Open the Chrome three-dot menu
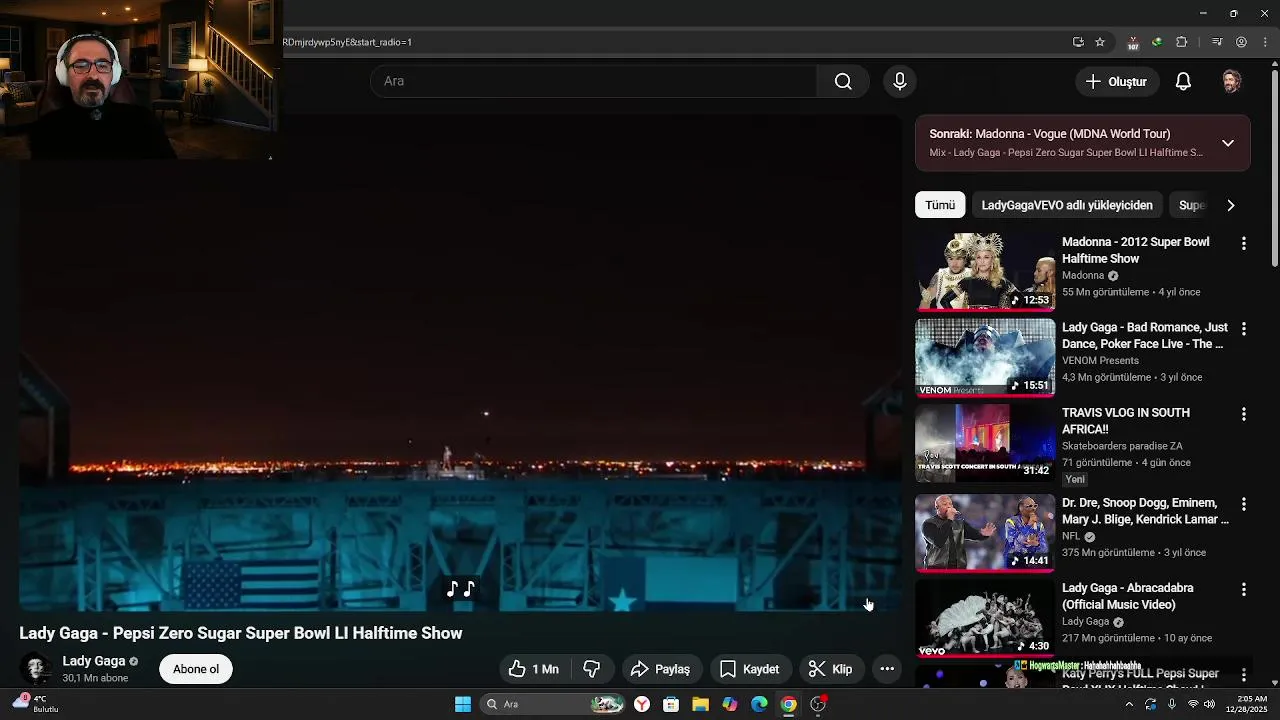 coord(1265,42)
